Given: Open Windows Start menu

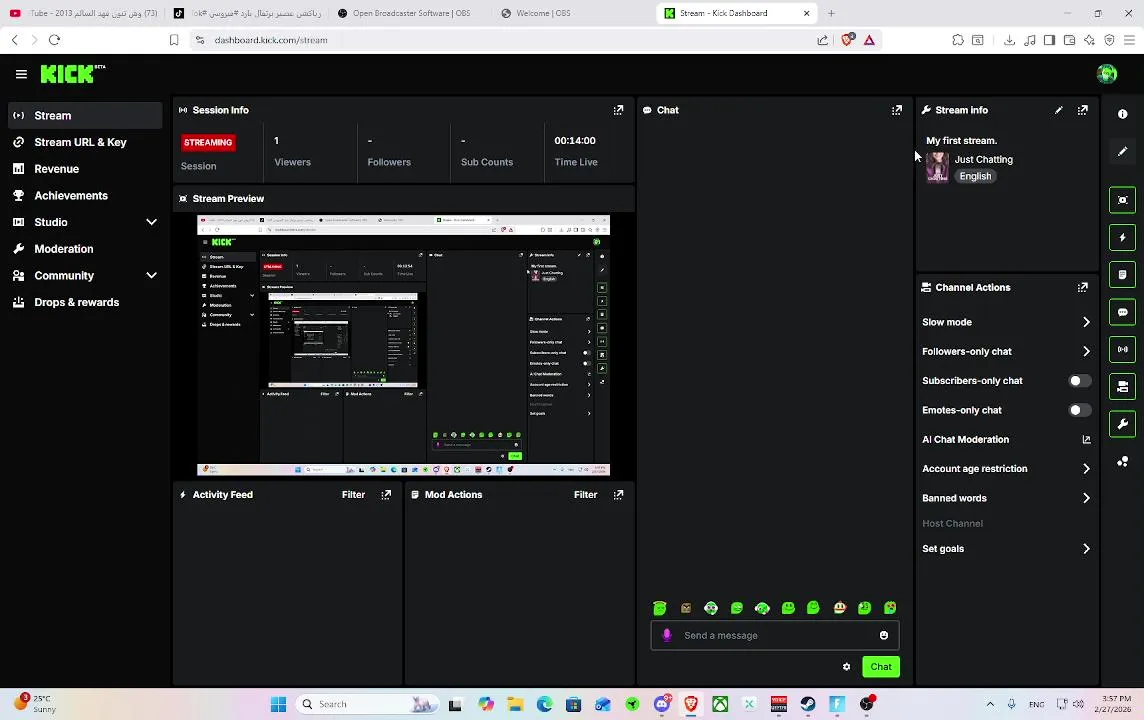Looking at the screenshot, I should 278,704.
